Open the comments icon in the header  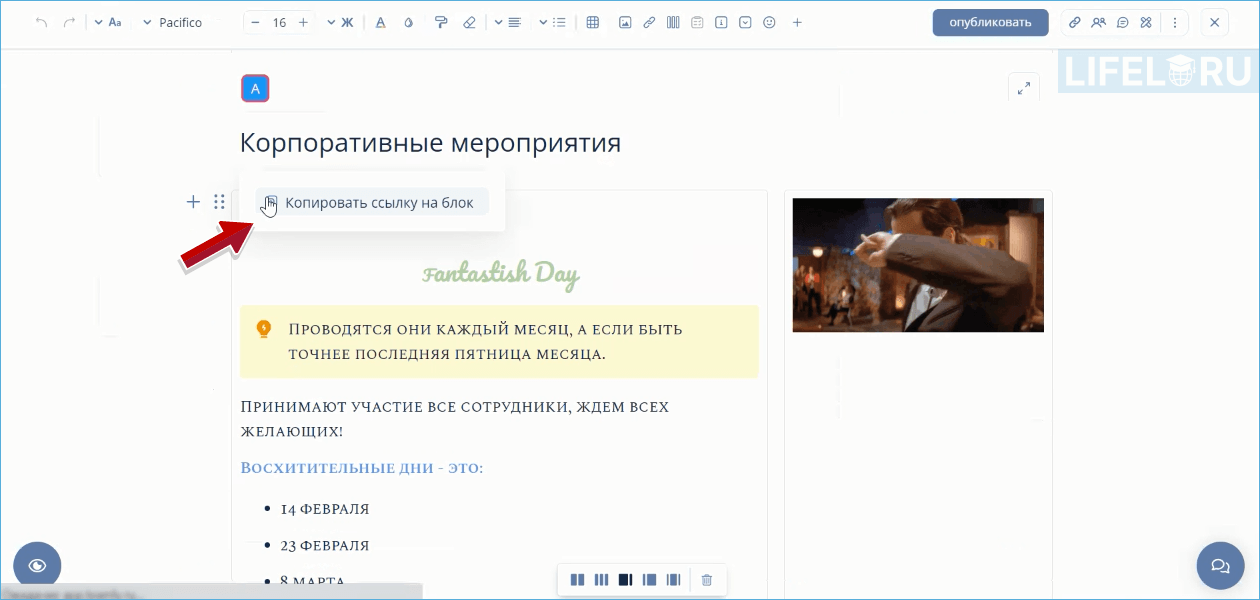pyautogui.click(x=1122, y=22)
